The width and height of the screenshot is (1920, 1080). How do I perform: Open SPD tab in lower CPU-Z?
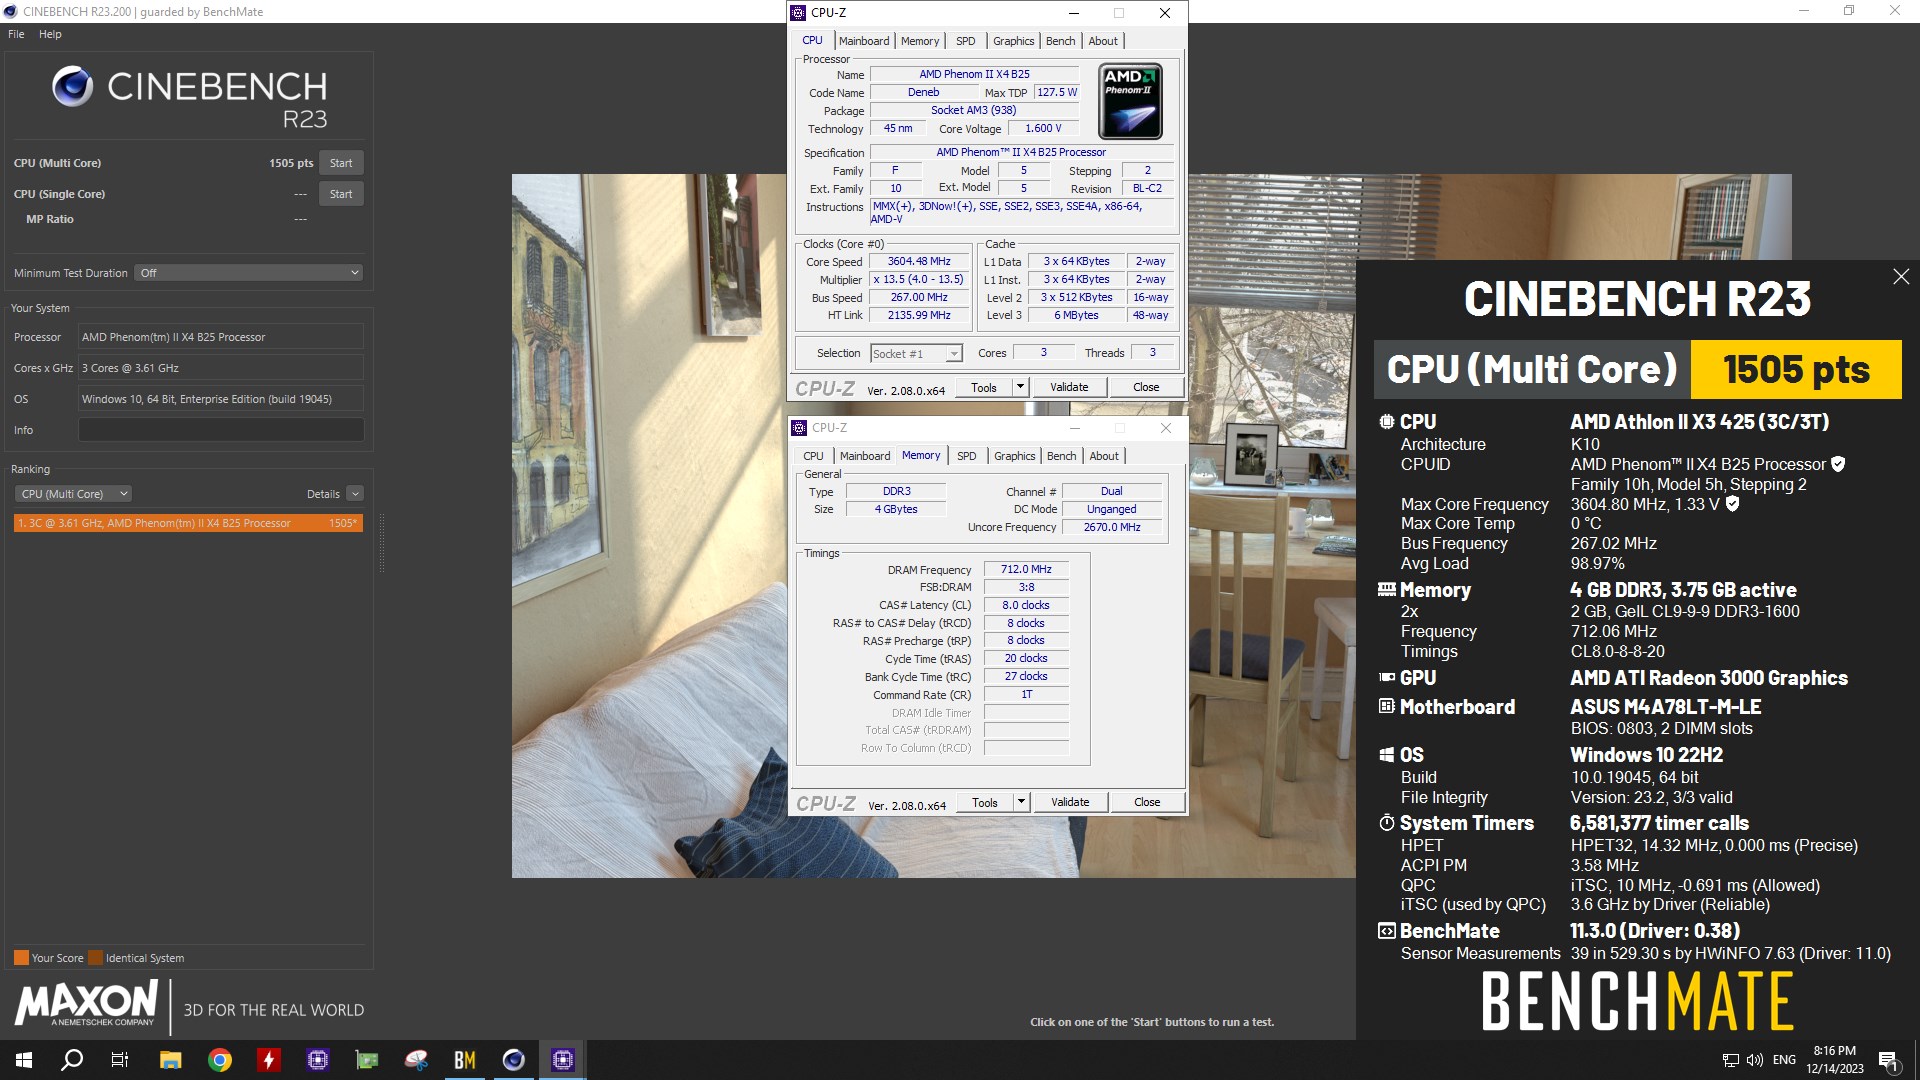tap(966, 456)
